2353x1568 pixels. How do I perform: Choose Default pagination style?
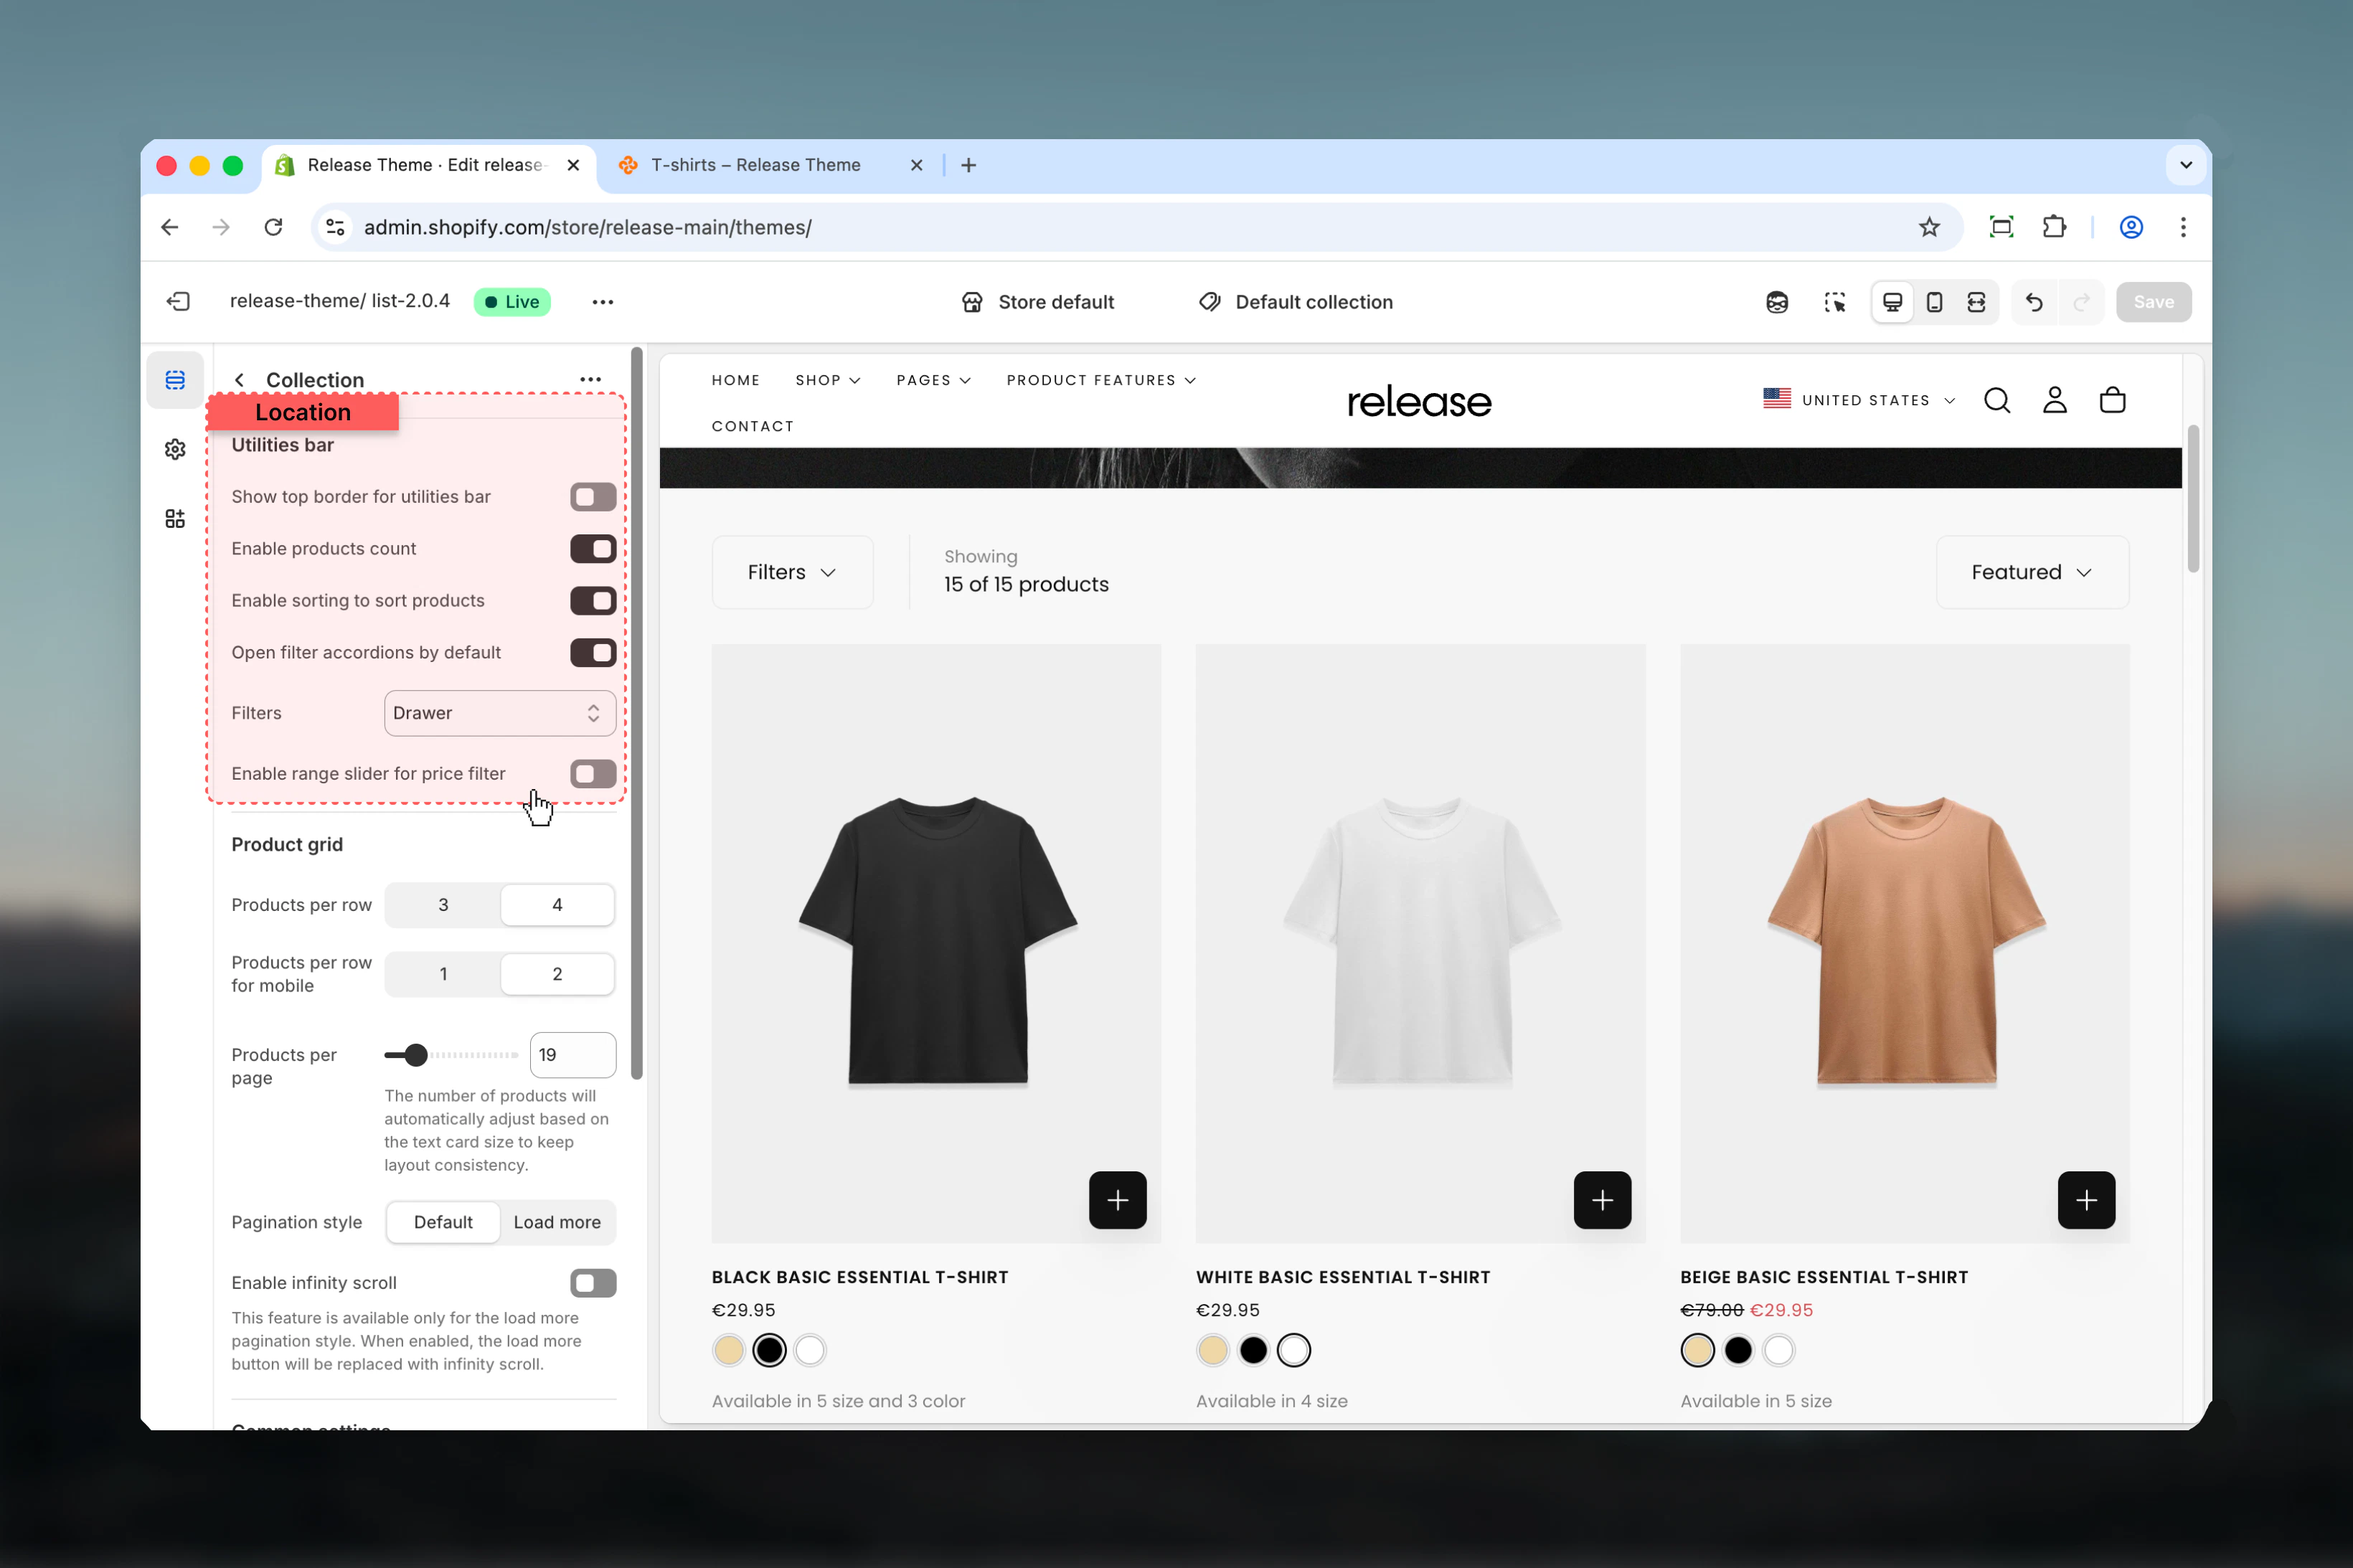coord(443,1222)
